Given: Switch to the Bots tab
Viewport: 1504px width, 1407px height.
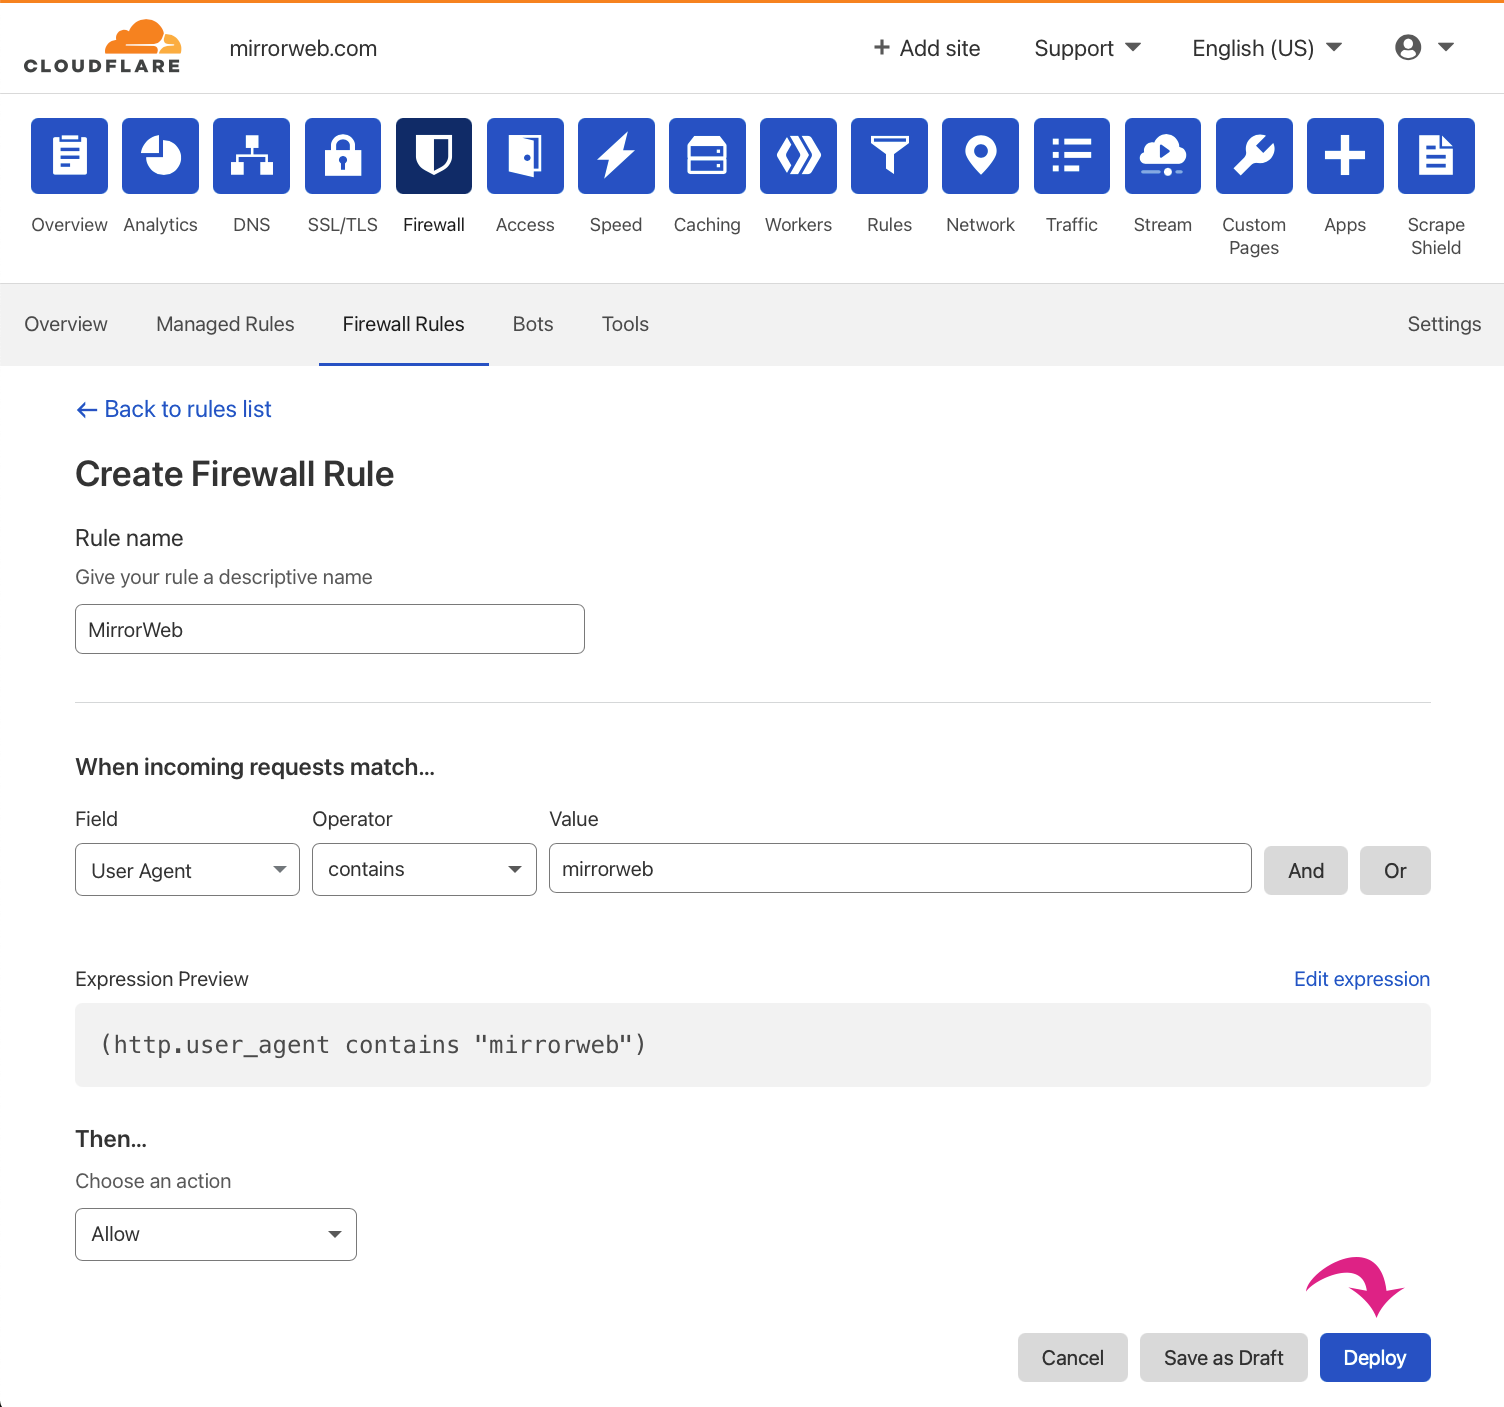Looking at the screenshot, I should [533, 324].
